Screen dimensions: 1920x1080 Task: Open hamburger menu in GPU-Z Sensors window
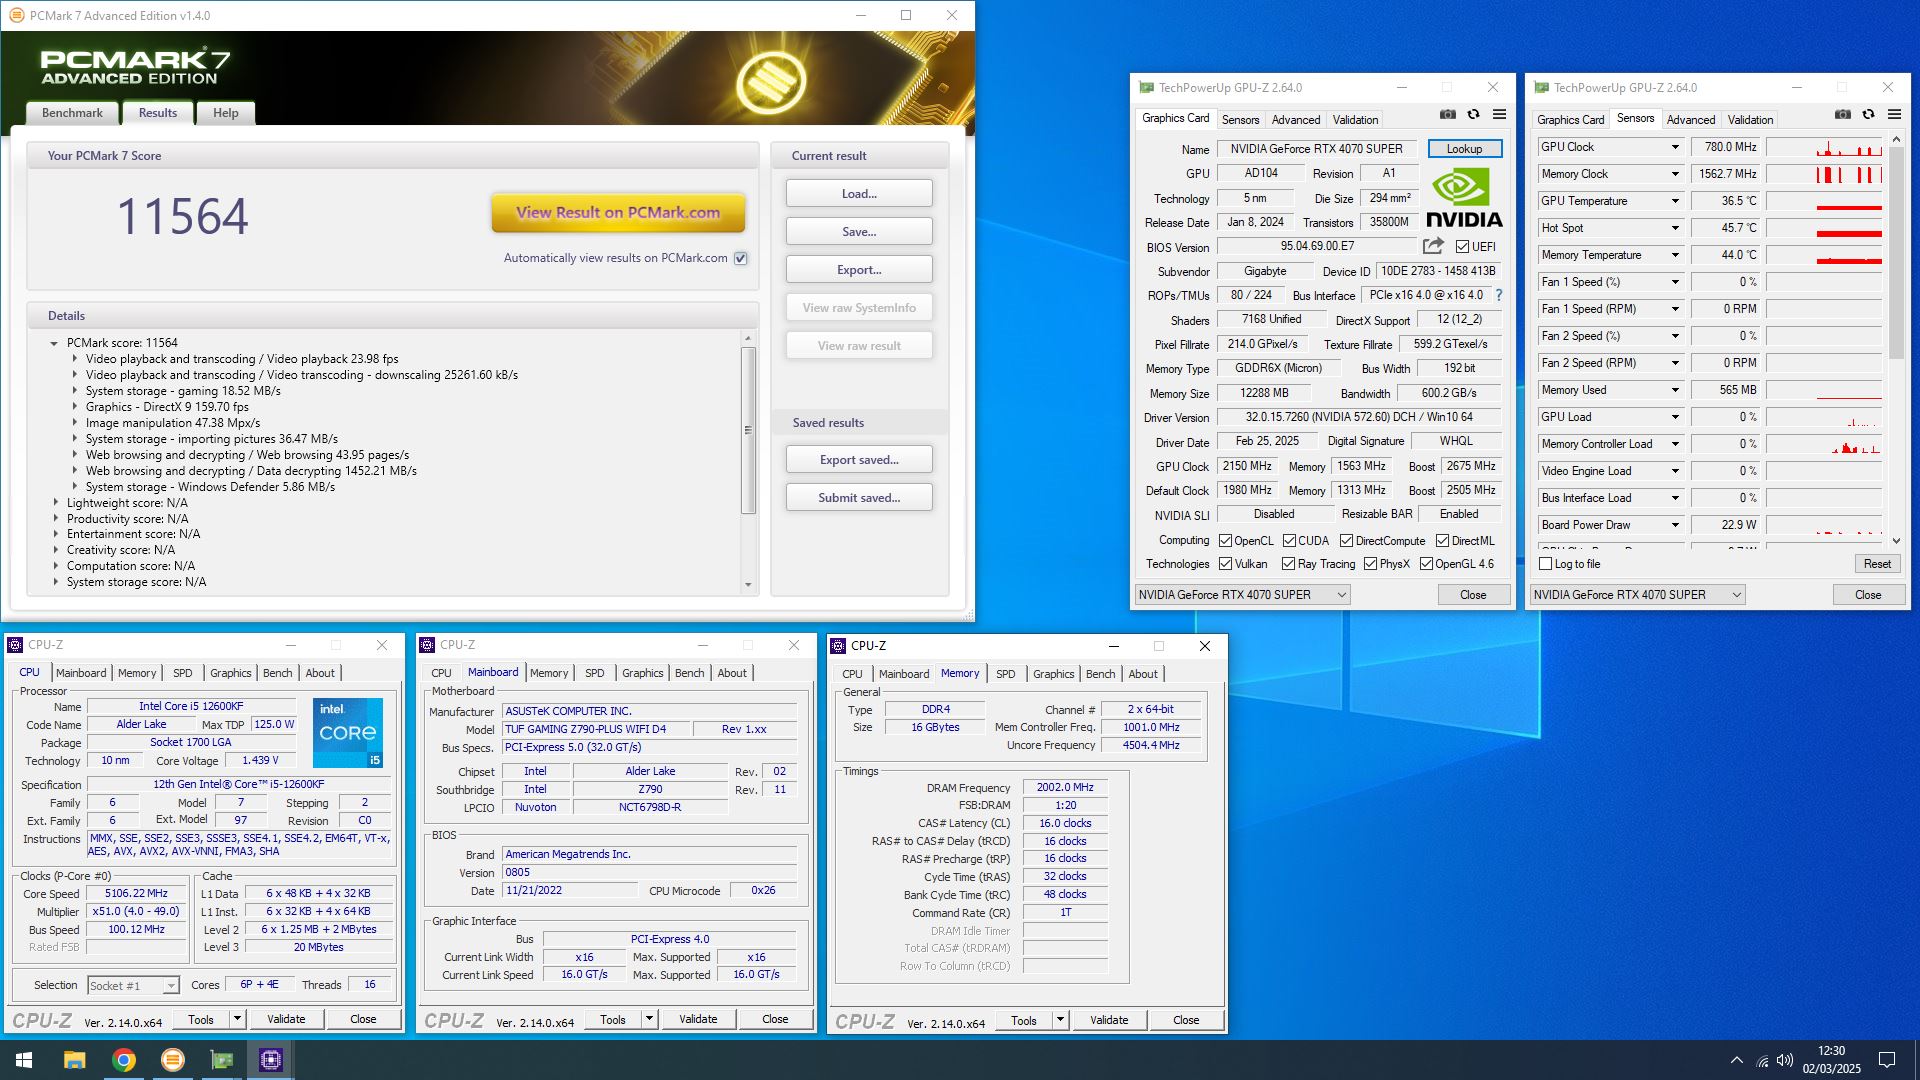[1894, 115]
